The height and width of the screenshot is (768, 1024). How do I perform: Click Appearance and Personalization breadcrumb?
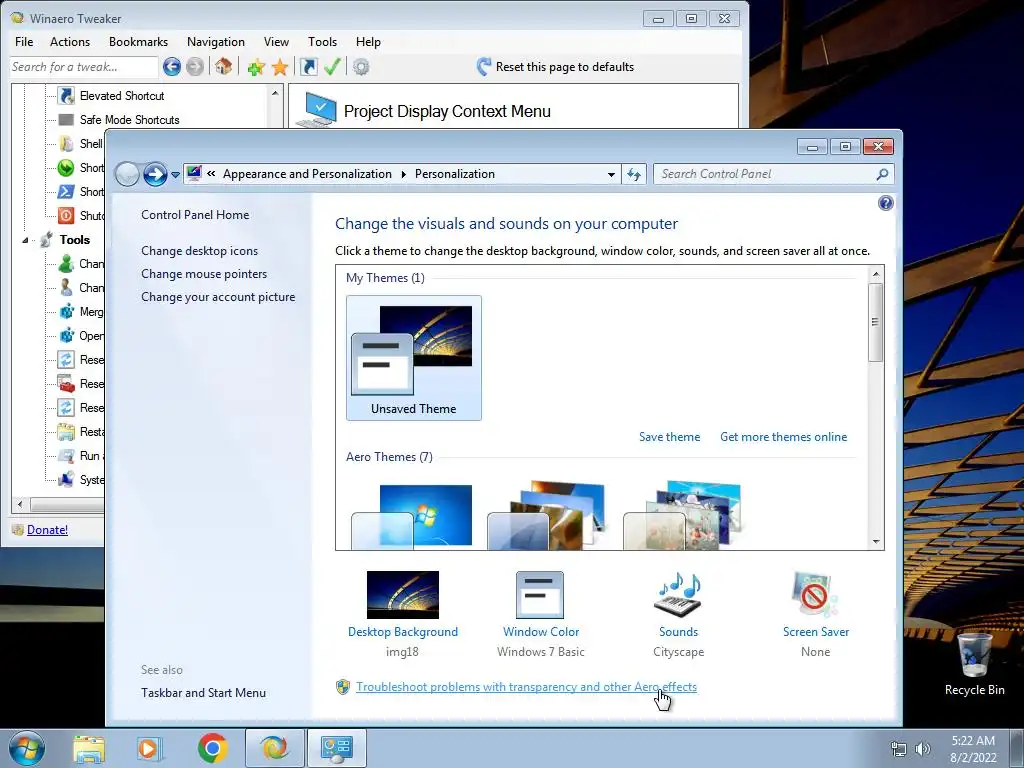click(307, 174)
